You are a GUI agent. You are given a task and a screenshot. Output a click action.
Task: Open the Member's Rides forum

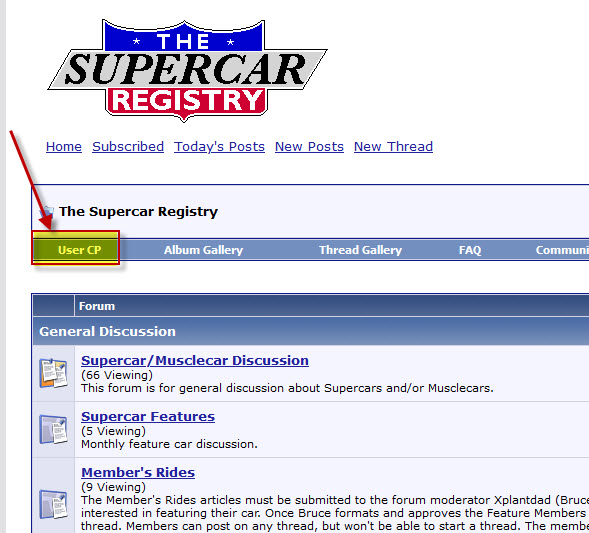(x=138, y=473)
